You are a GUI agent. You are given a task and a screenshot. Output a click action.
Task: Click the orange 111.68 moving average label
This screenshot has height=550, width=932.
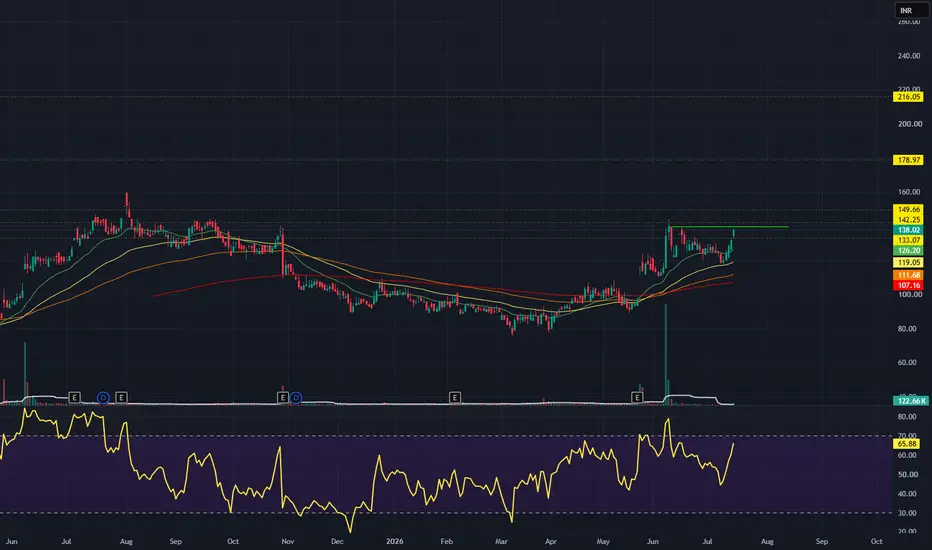(x=908, y=275)
